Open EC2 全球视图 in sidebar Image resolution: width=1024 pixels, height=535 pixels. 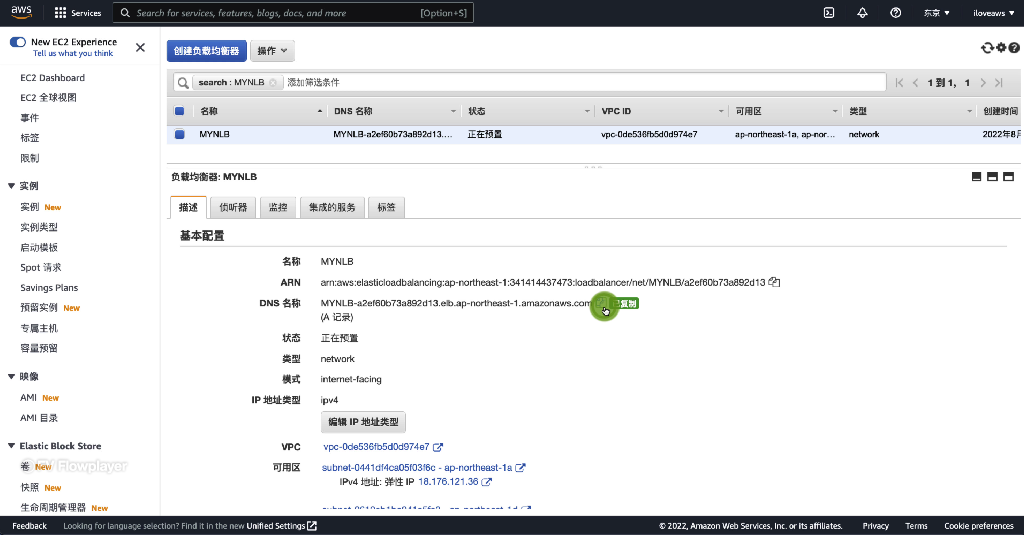(48, 97)
